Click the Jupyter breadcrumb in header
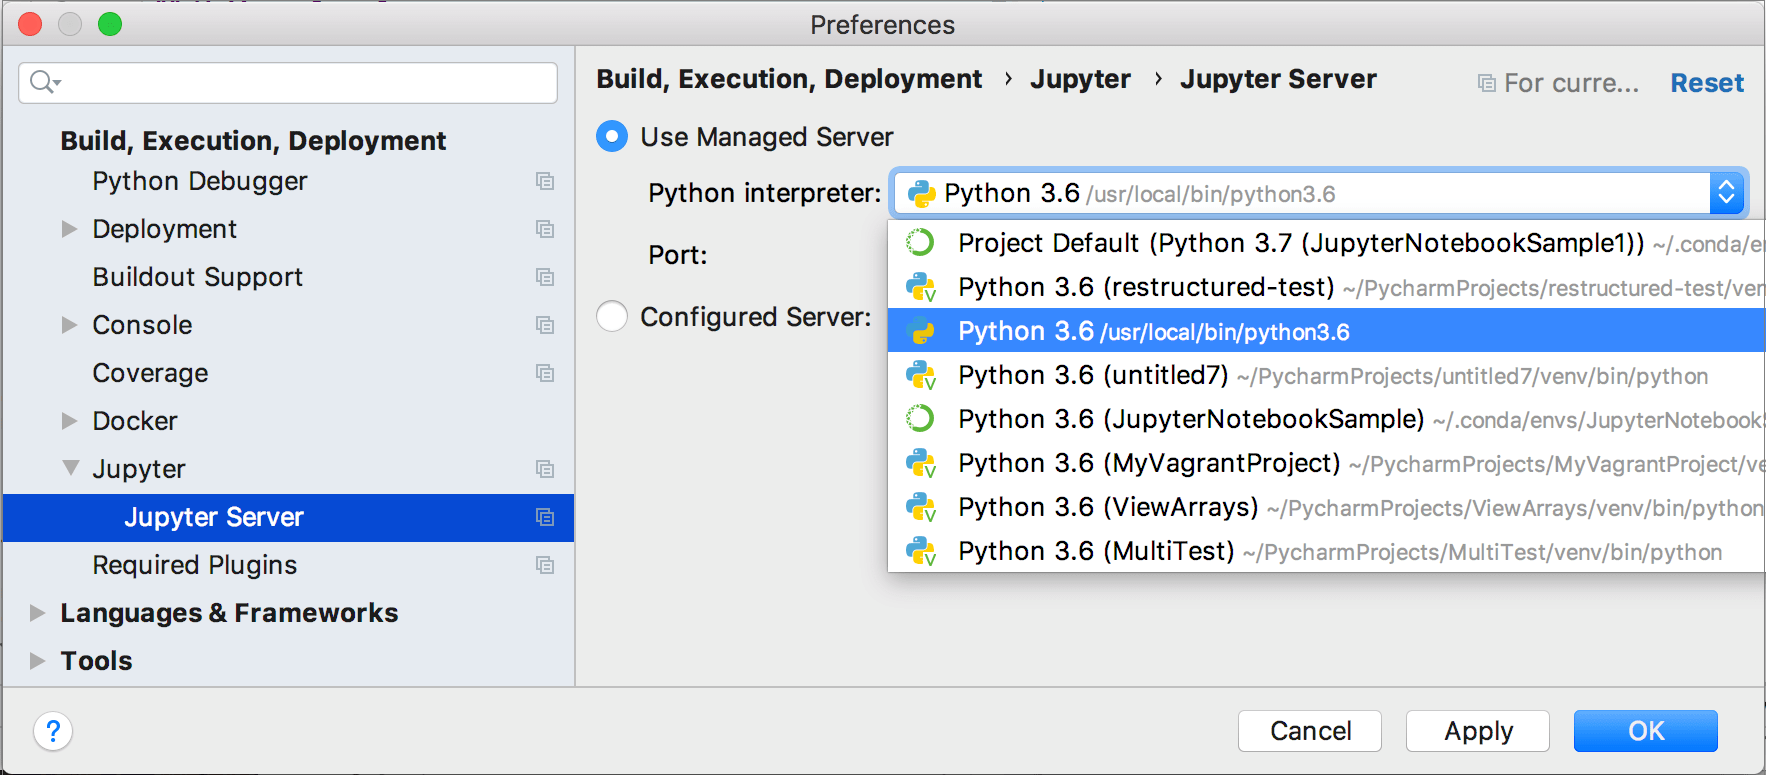The image size is (1766, 775). coord(1080,79)
